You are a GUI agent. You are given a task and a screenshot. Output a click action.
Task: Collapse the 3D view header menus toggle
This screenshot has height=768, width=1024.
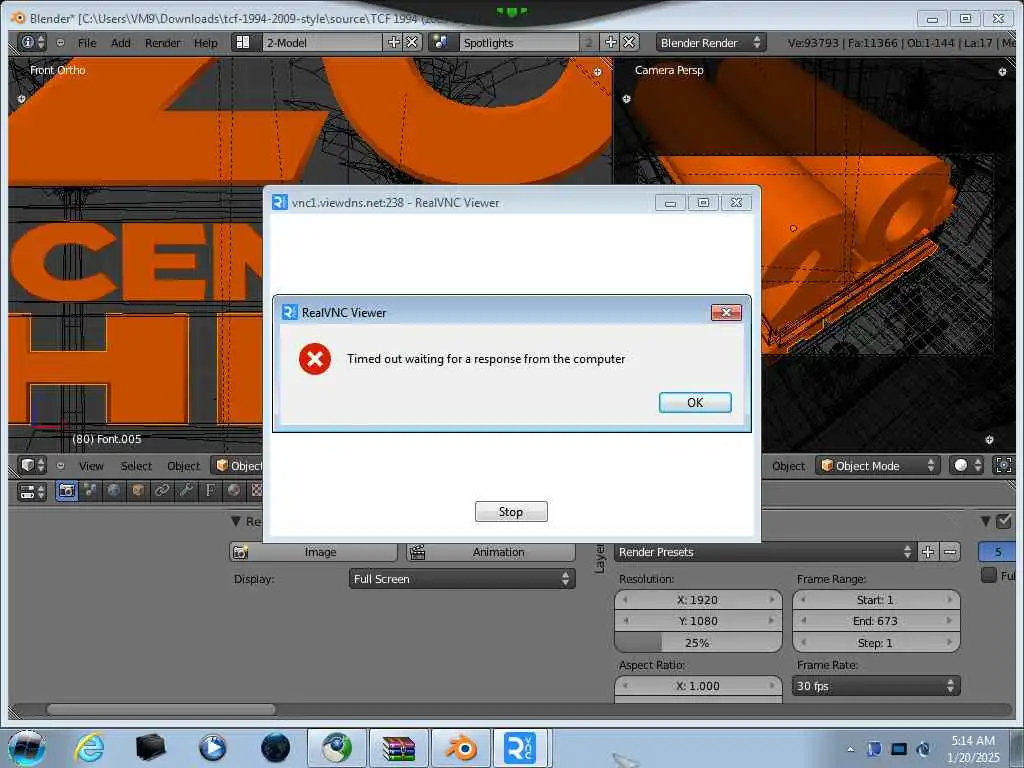click(60, 466)
